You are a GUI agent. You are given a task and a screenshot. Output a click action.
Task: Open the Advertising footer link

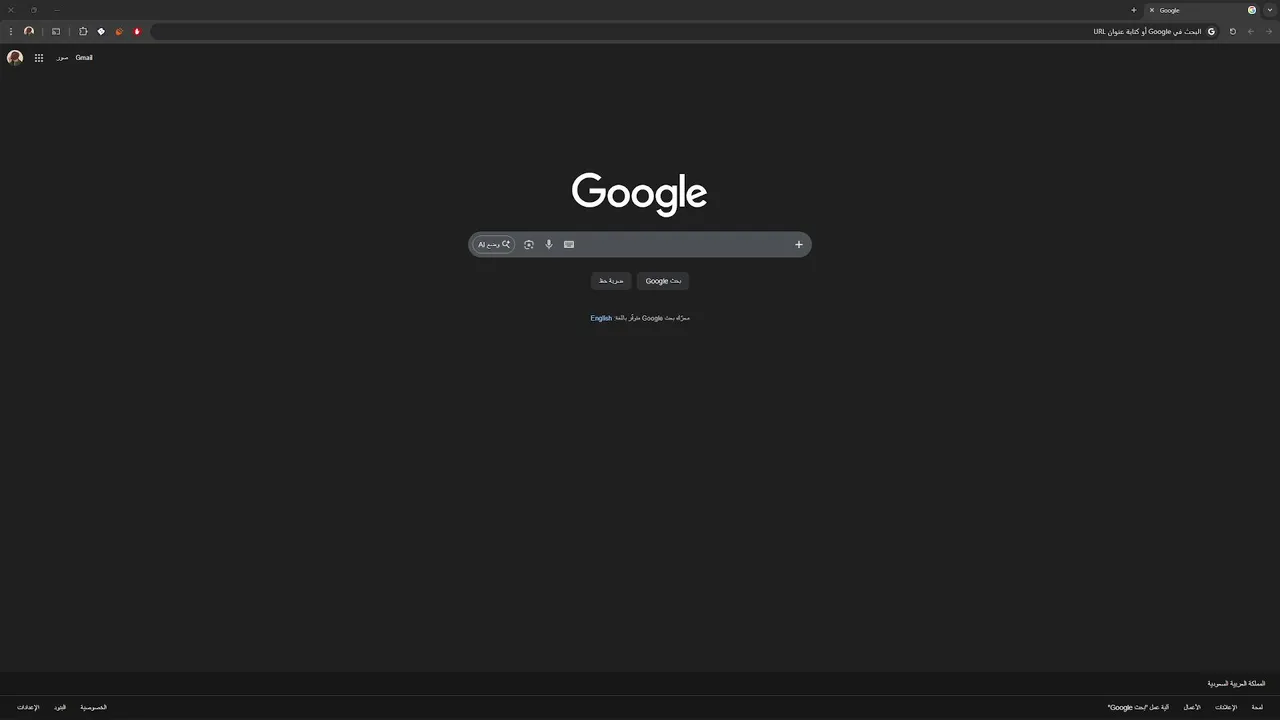pos(1226,707)
